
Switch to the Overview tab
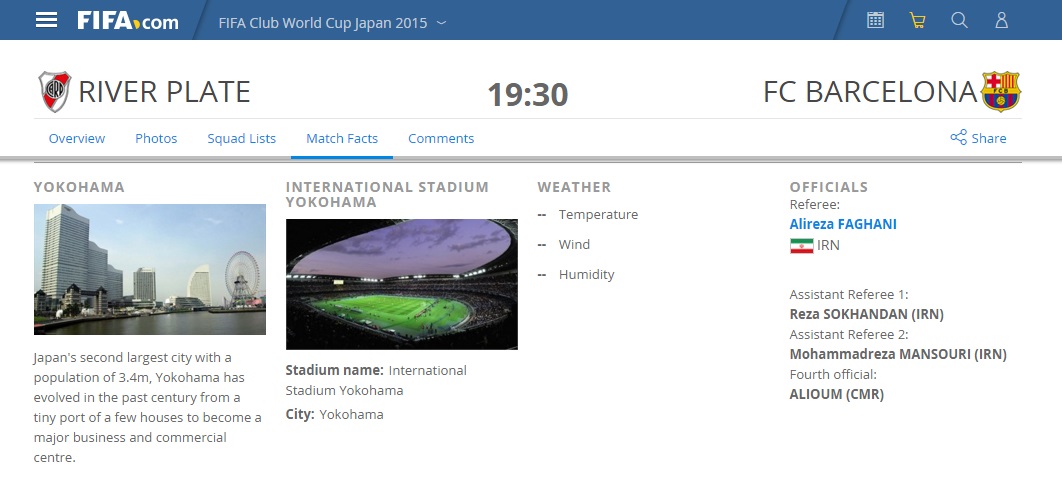(x=77, y=139)
